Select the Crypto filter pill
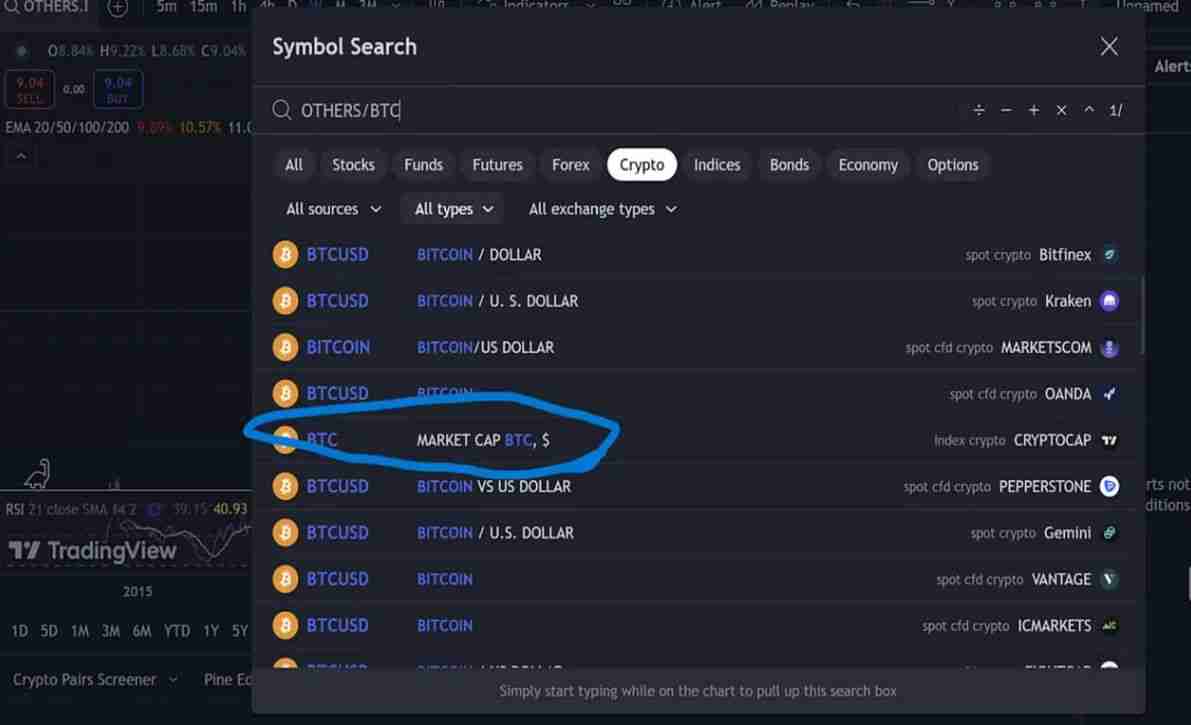The width and height of the screenshot is (1191, 725). pos(641,164)
